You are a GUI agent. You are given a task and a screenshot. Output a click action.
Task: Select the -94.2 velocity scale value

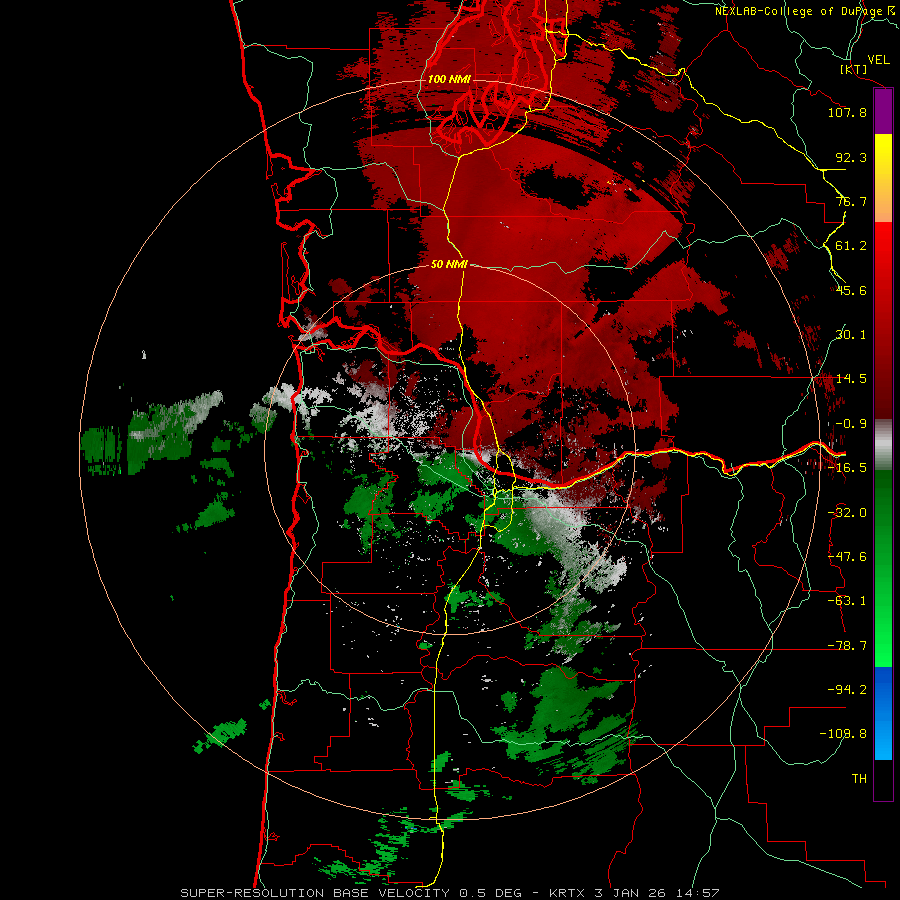click(x=847, y=690)
